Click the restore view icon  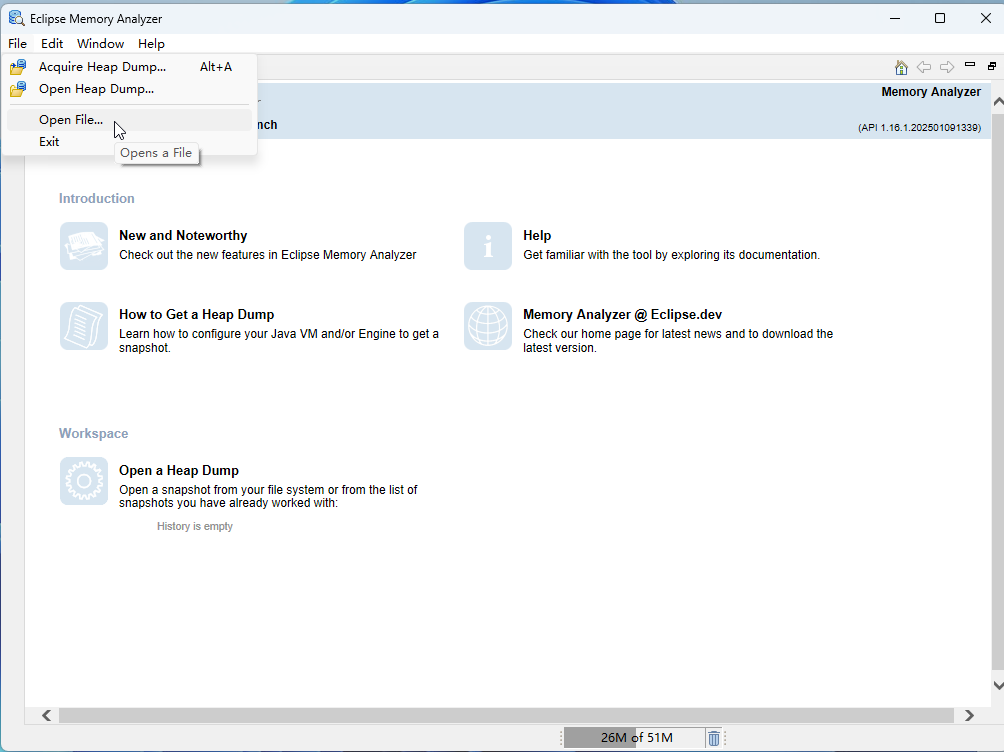pos(992,65)
